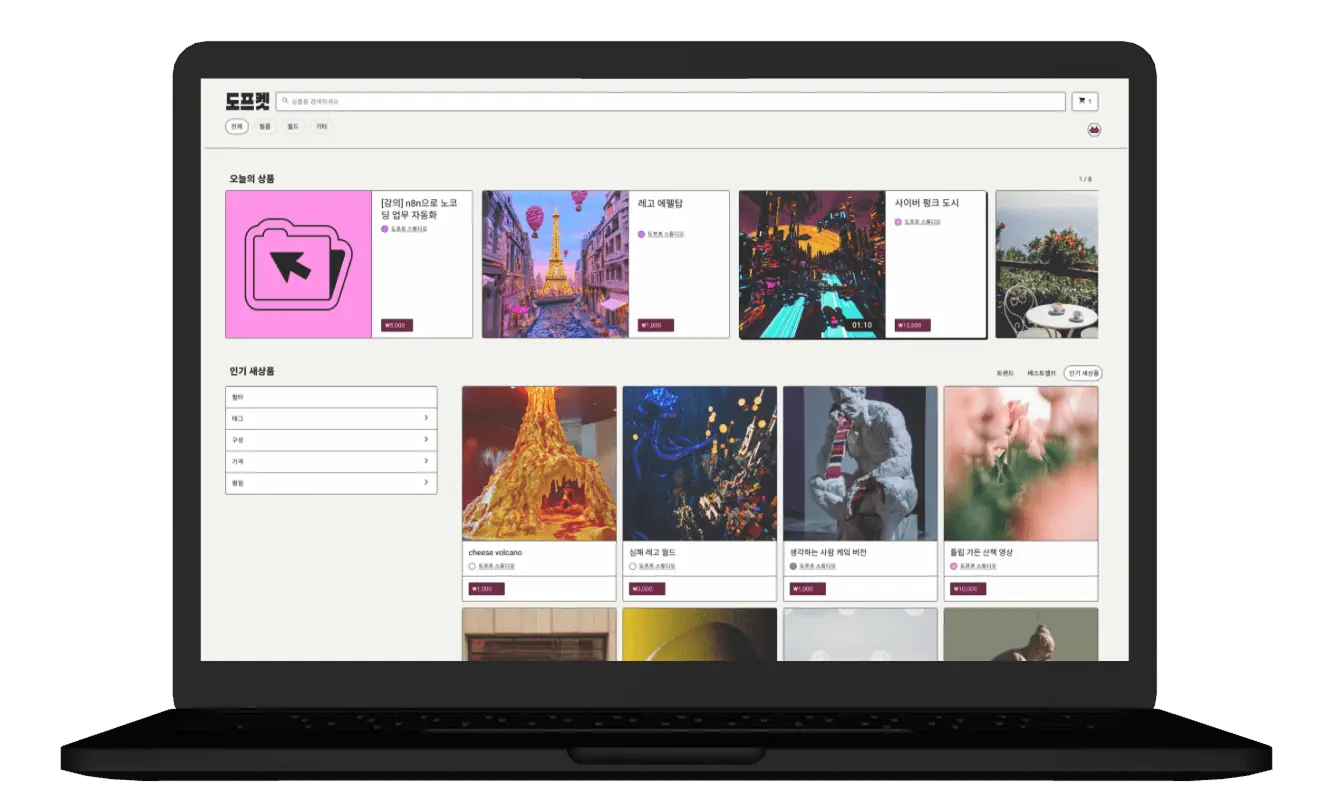1342x812 pixels.
Task: Click the magnifier icon in search bar
Action: 286,102
